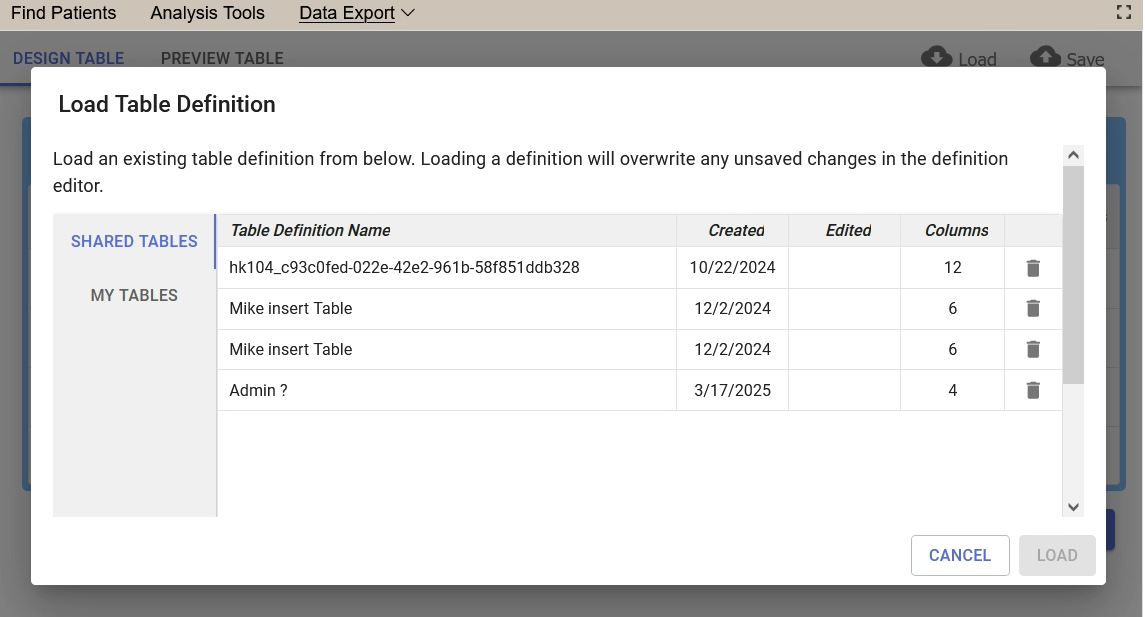Click the cloud Load icon
Viewport: 1145px width, 617px height.
(937, 57)
